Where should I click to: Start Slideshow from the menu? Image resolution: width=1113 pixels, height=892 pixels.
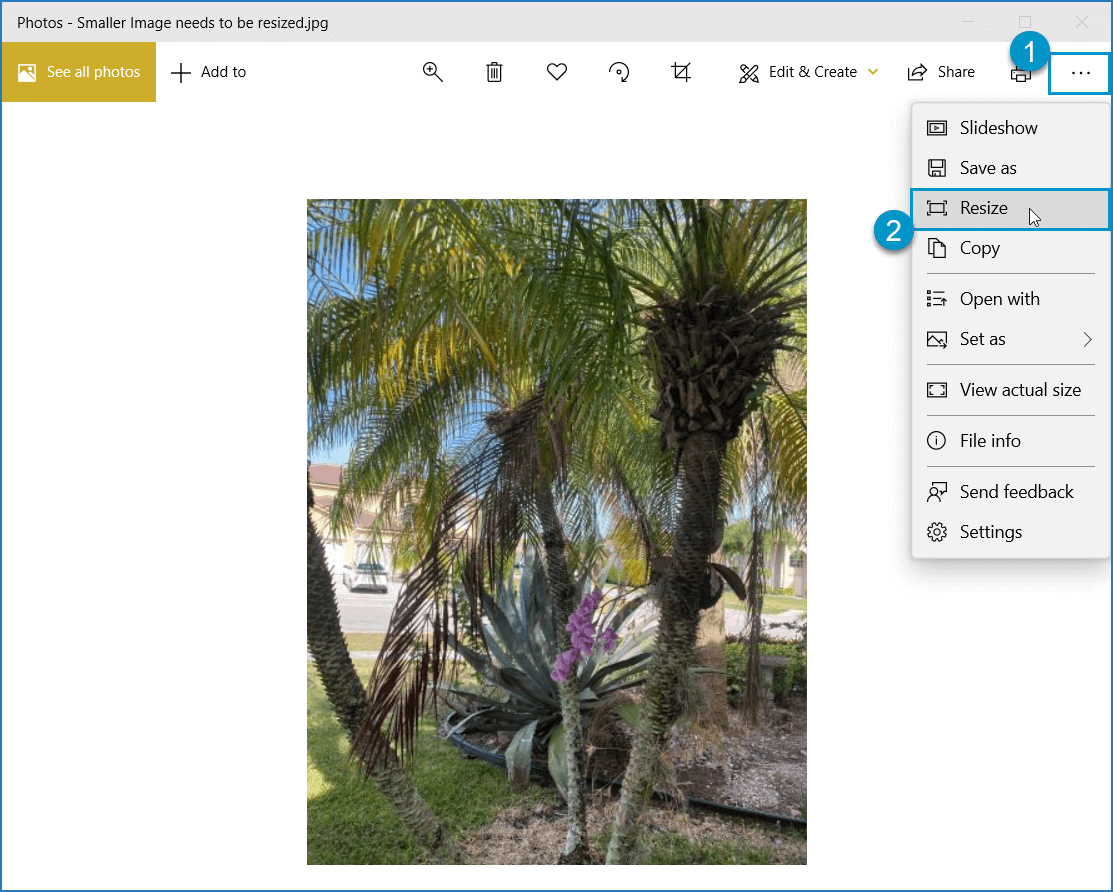tap(998, 128)
